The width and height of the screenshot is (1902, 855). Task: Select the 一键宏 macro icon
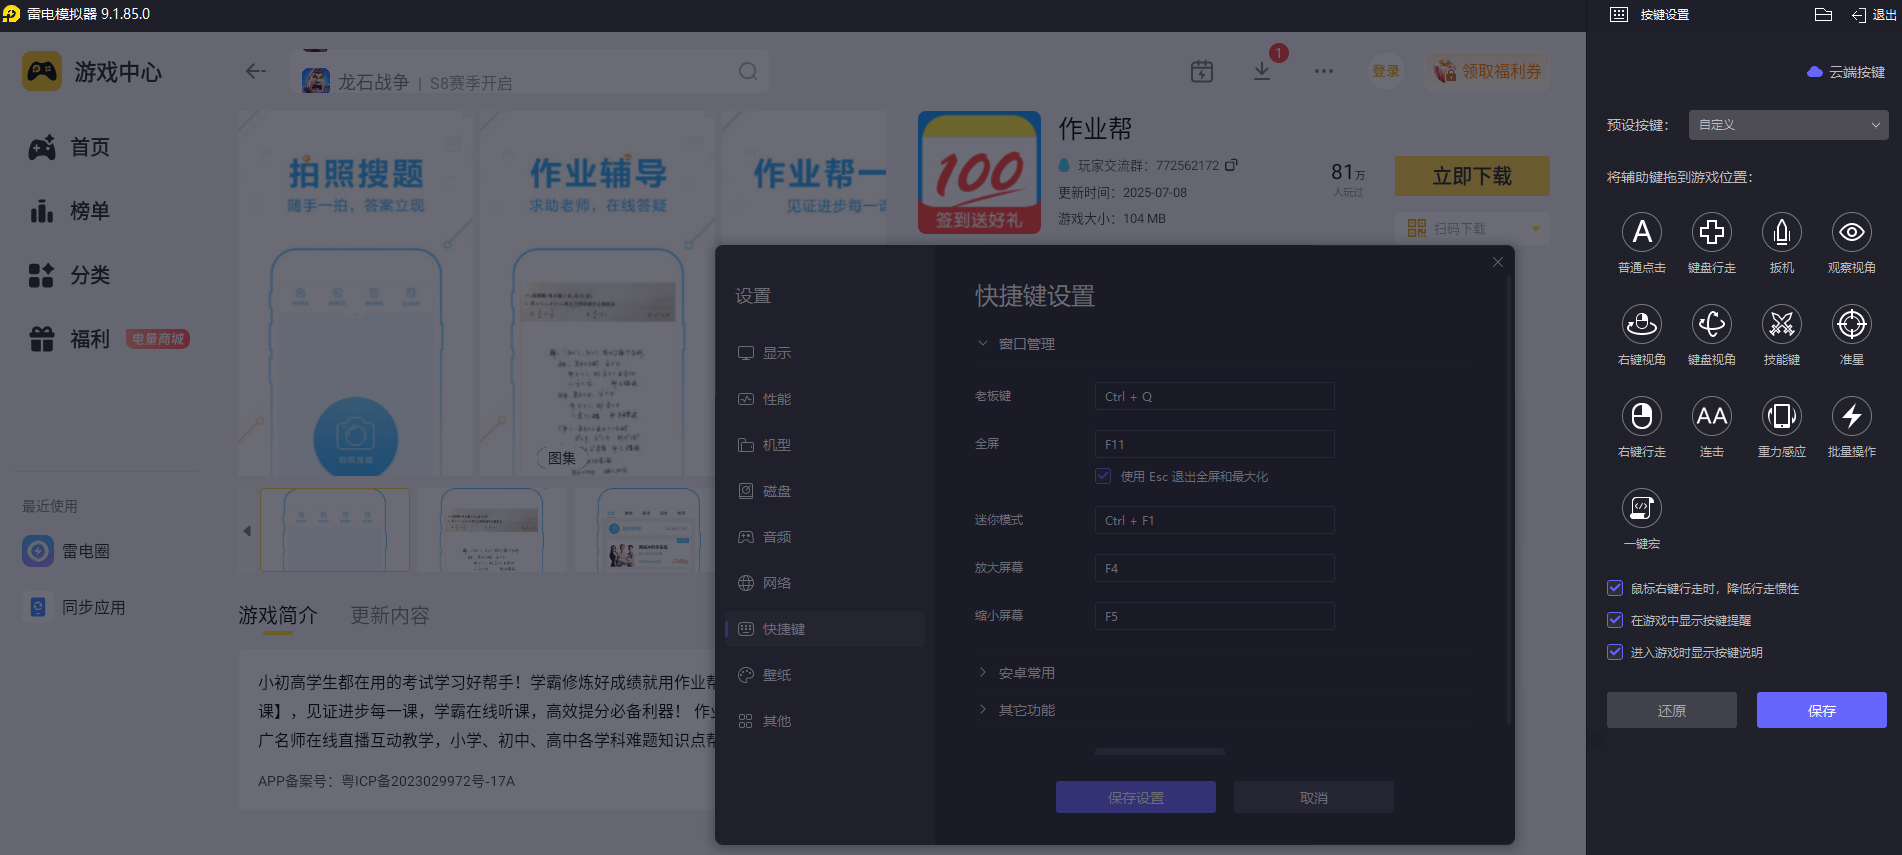(x=1642, y=508)
